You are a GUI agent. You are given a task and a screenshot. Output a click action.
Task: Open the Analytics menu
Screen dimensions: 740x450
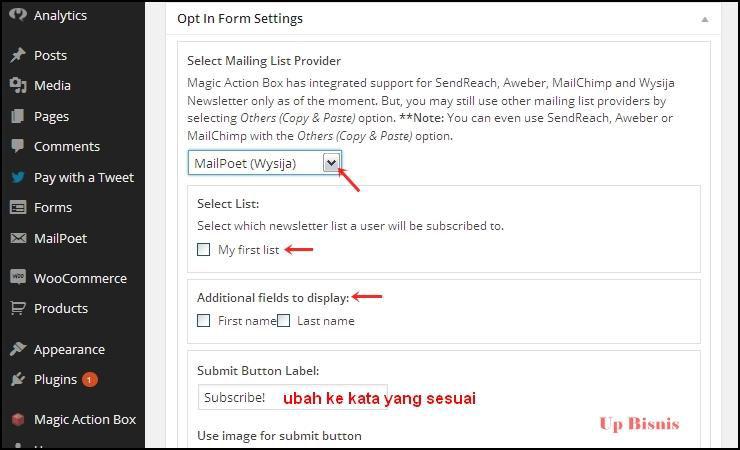(x=60, y=16)
